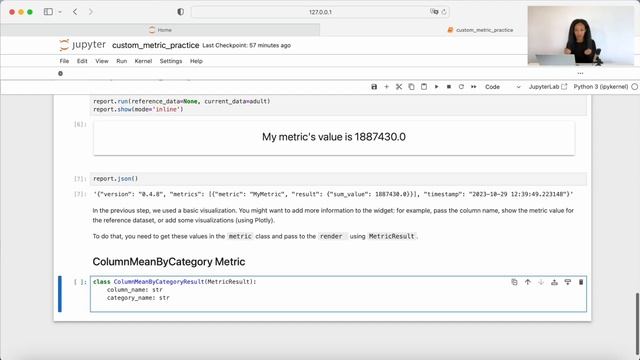Focus the 127.0.0.1 address bar
Viewport: 640px width, 360px height.
[x=320, y=12]
